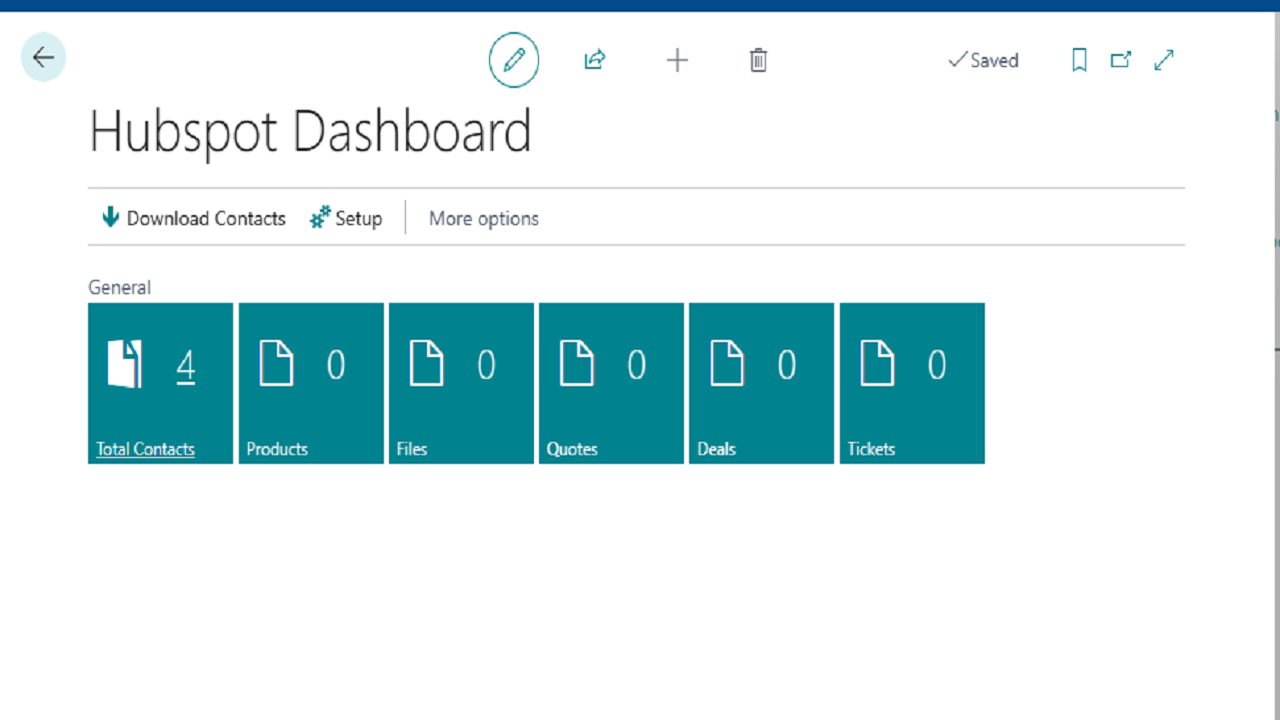1280x720 pixels.
Task: Open page in new window icon
Action: click(x=1121, y=60)
